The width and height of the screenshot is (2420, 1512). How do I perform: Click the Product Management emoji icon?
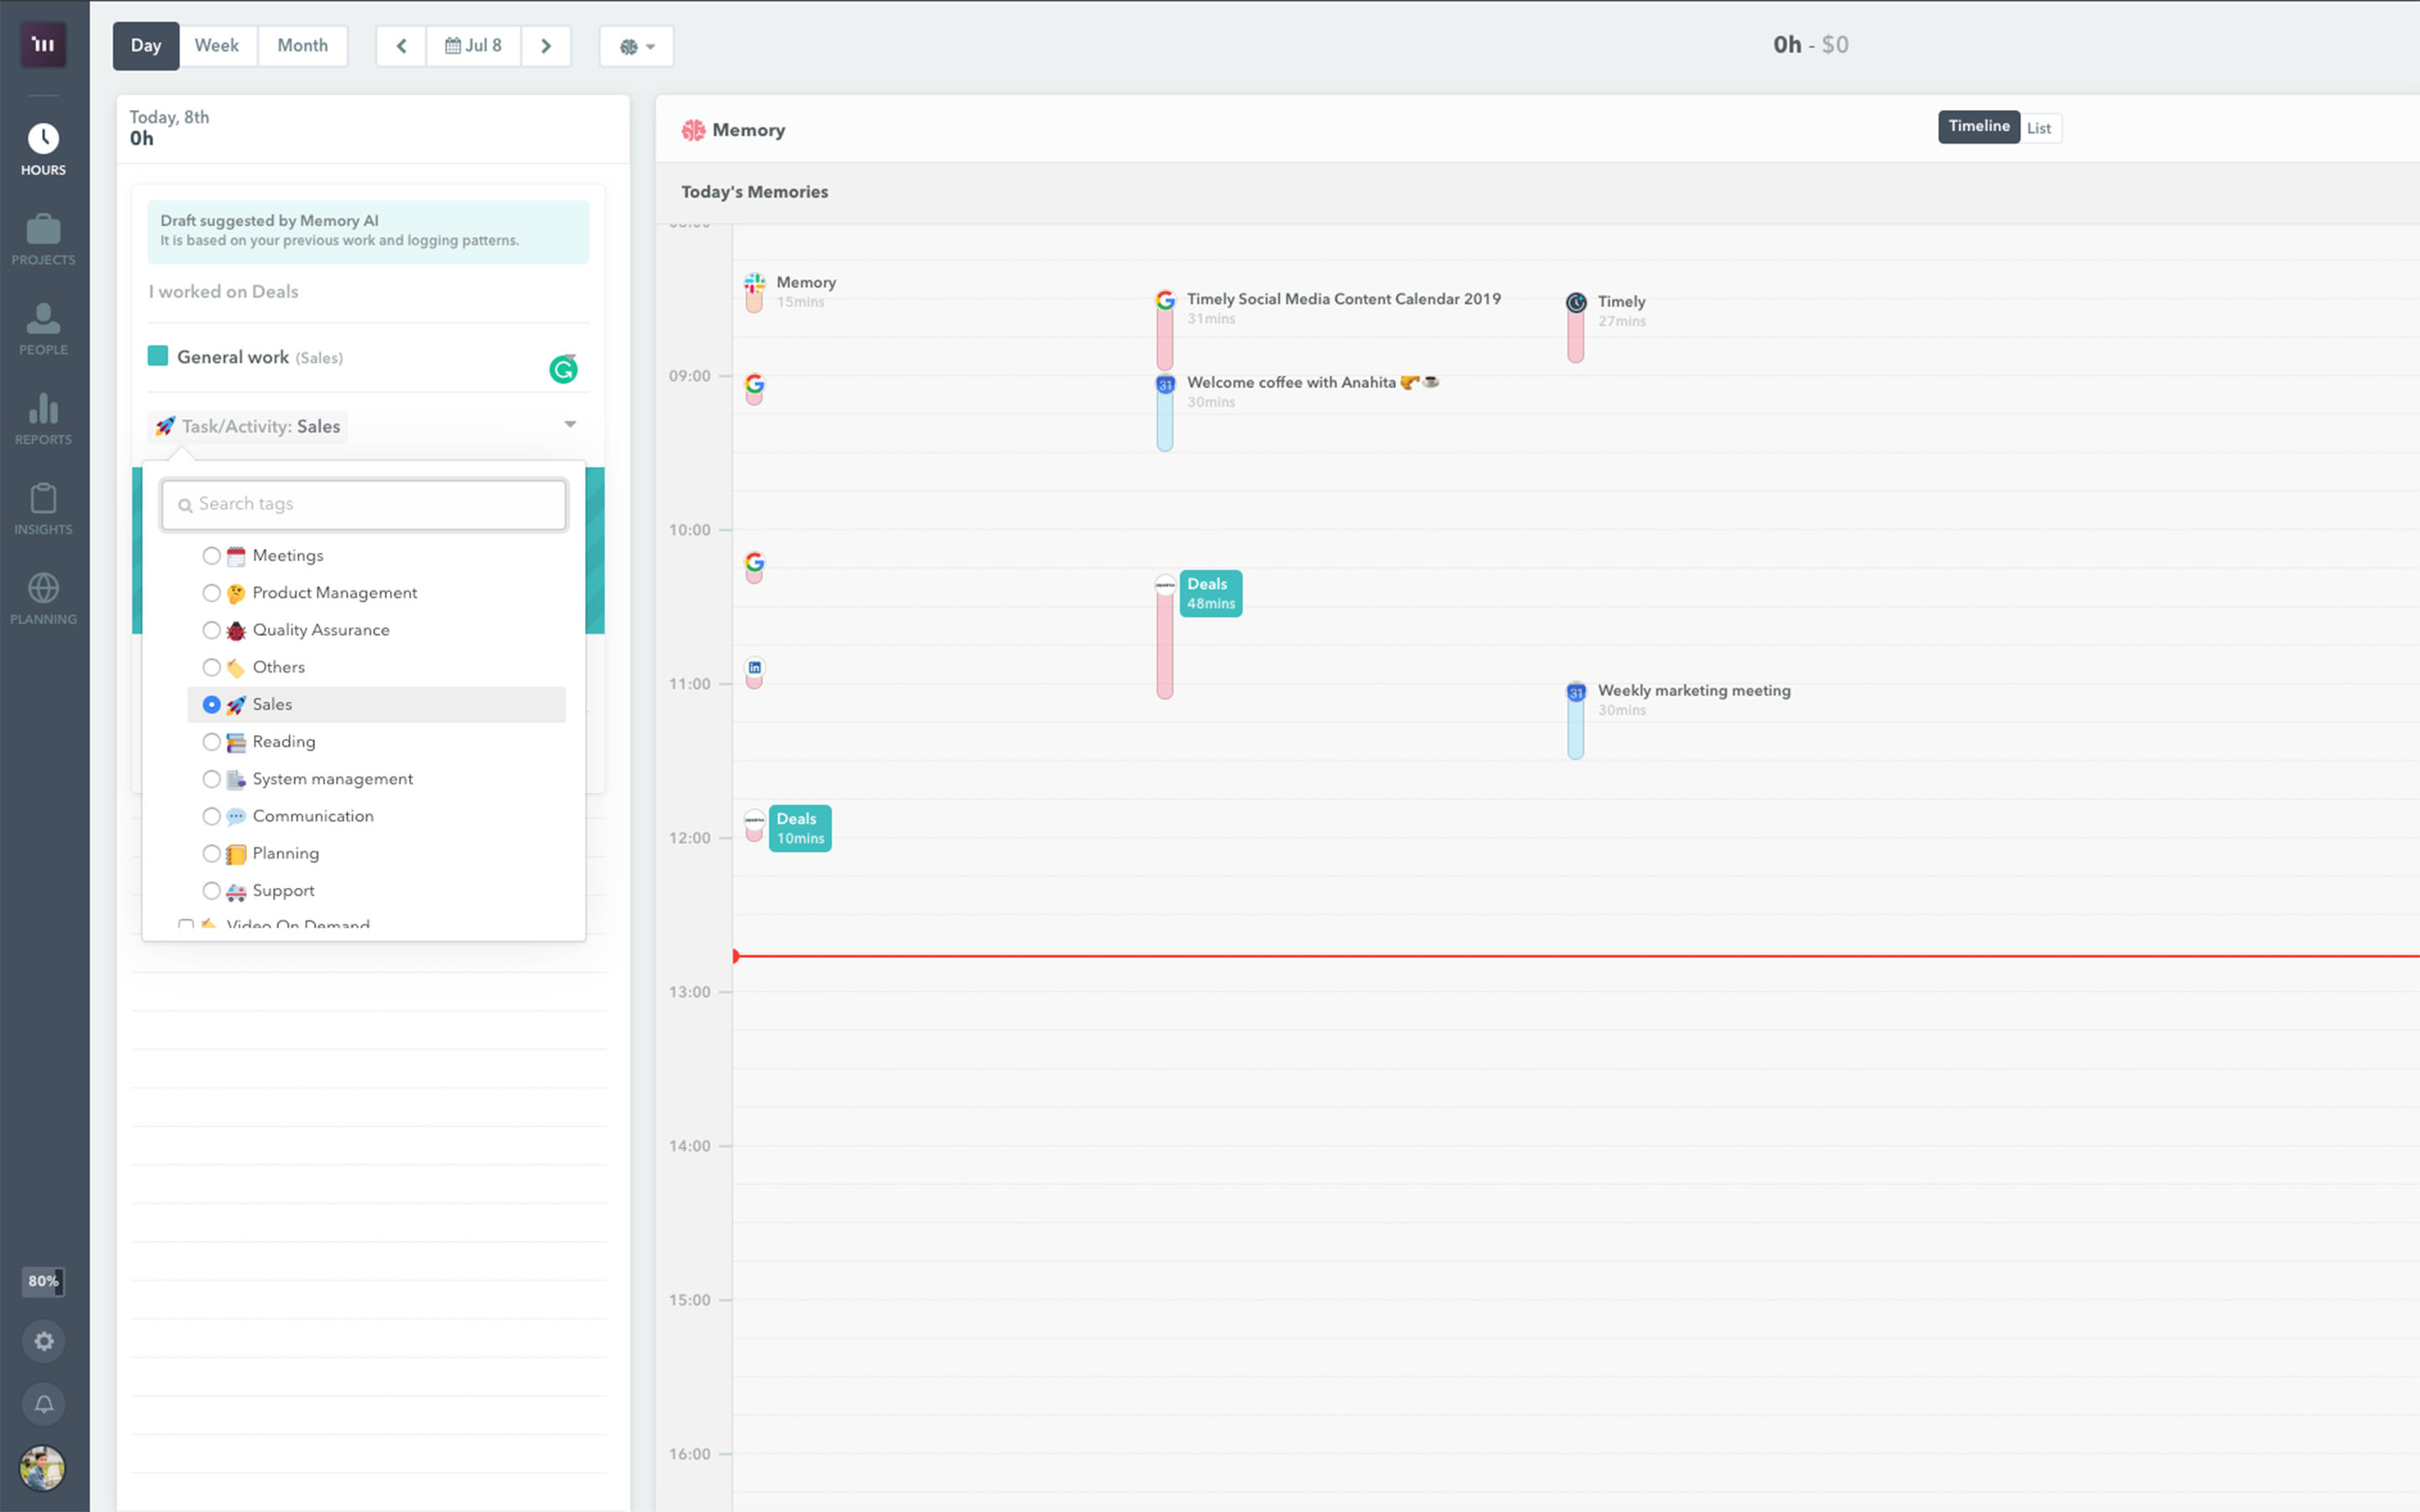coord(236,594)
